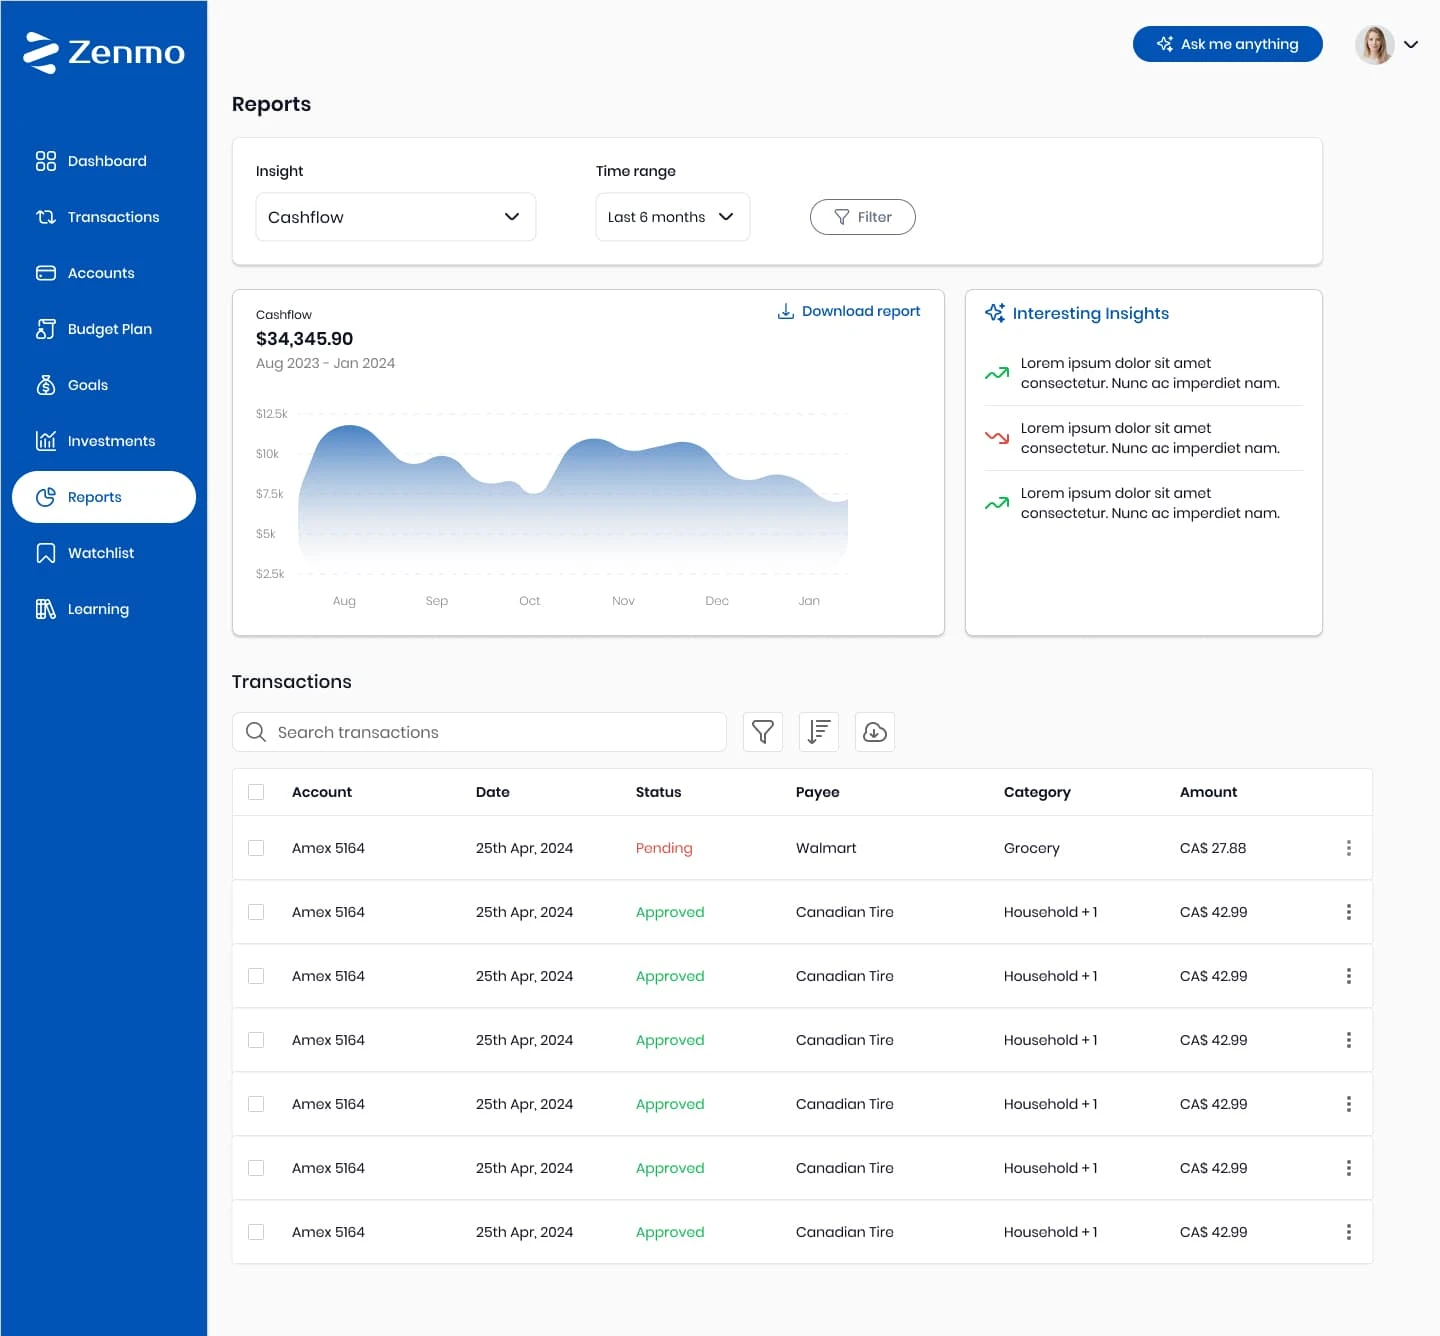1440x1336 pixels.
Task: Check the Walmart transaction checkbox
Action: [x=256, y=848]
